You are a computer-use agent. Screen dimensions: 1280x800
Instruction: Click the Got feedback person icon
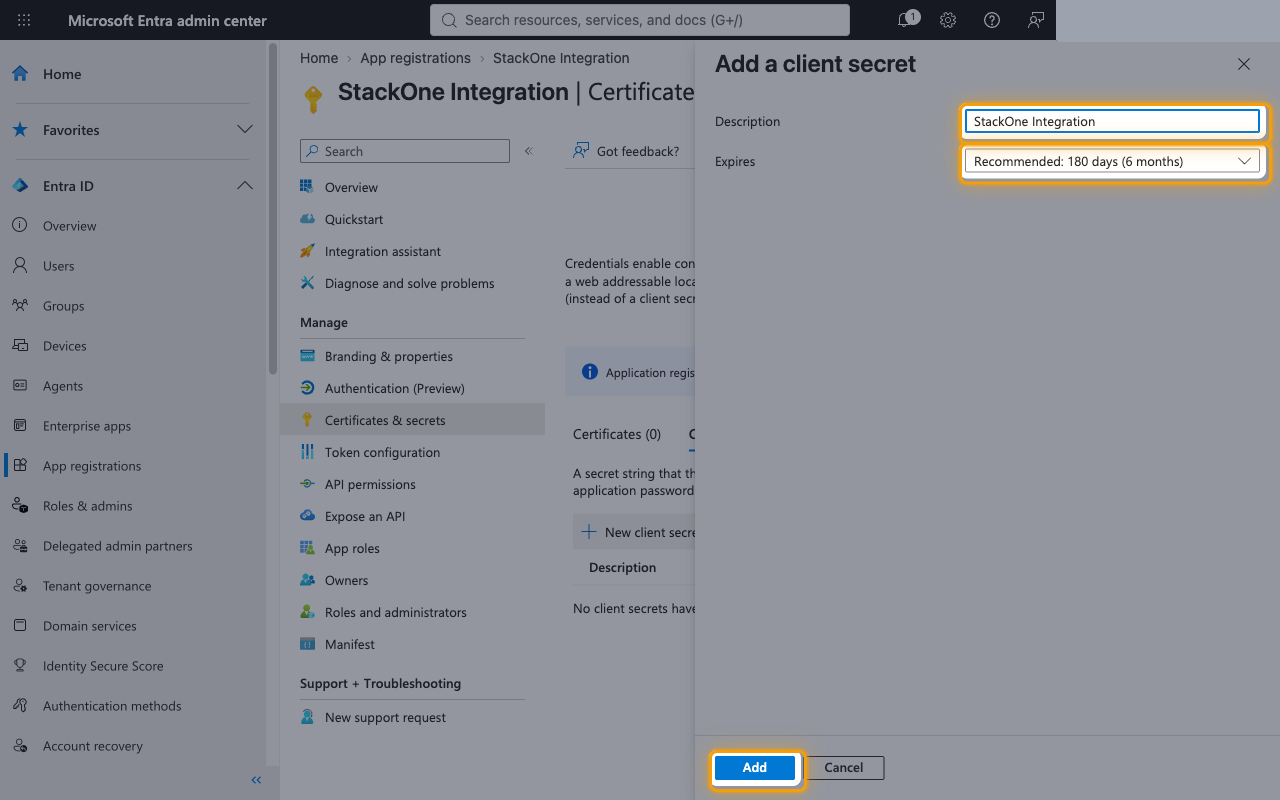click(581, 151)
